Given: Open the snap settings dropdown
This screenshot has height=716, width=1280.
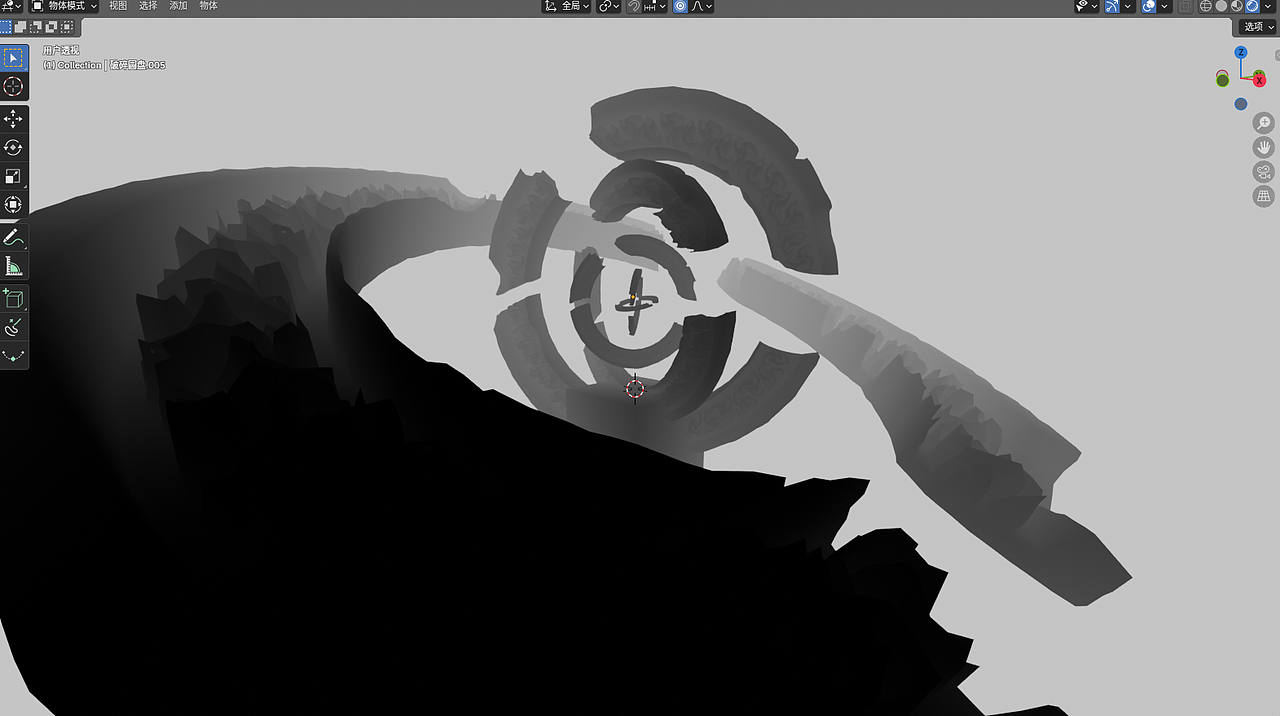Looking at the screenshot, I should click(655, 6).
